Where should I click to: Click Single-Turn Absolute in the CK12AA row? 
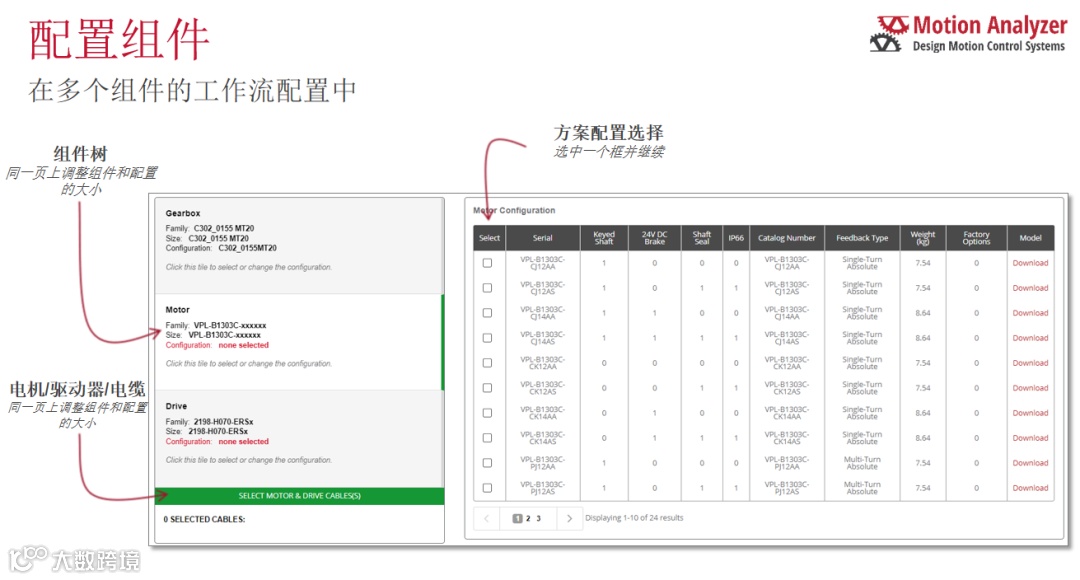coord(862,363)
